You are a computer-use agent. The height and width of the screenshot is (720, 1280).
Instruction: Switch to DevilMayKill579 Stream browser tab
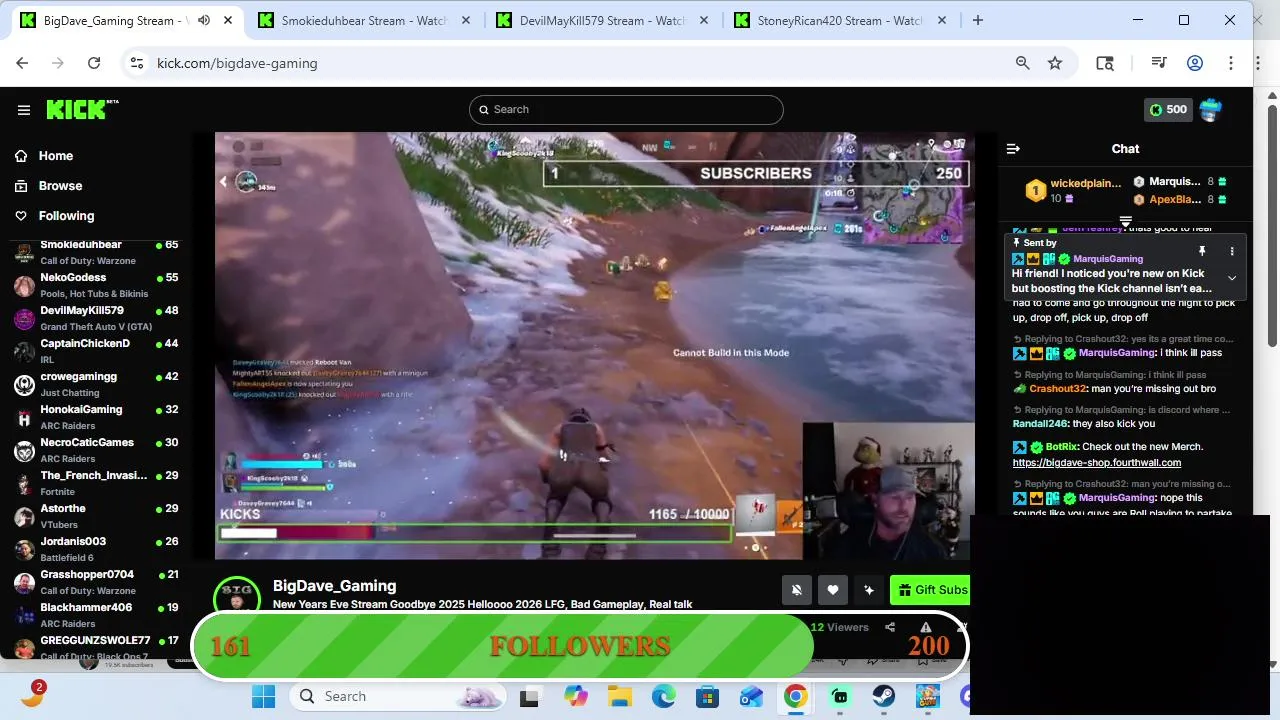603,20
